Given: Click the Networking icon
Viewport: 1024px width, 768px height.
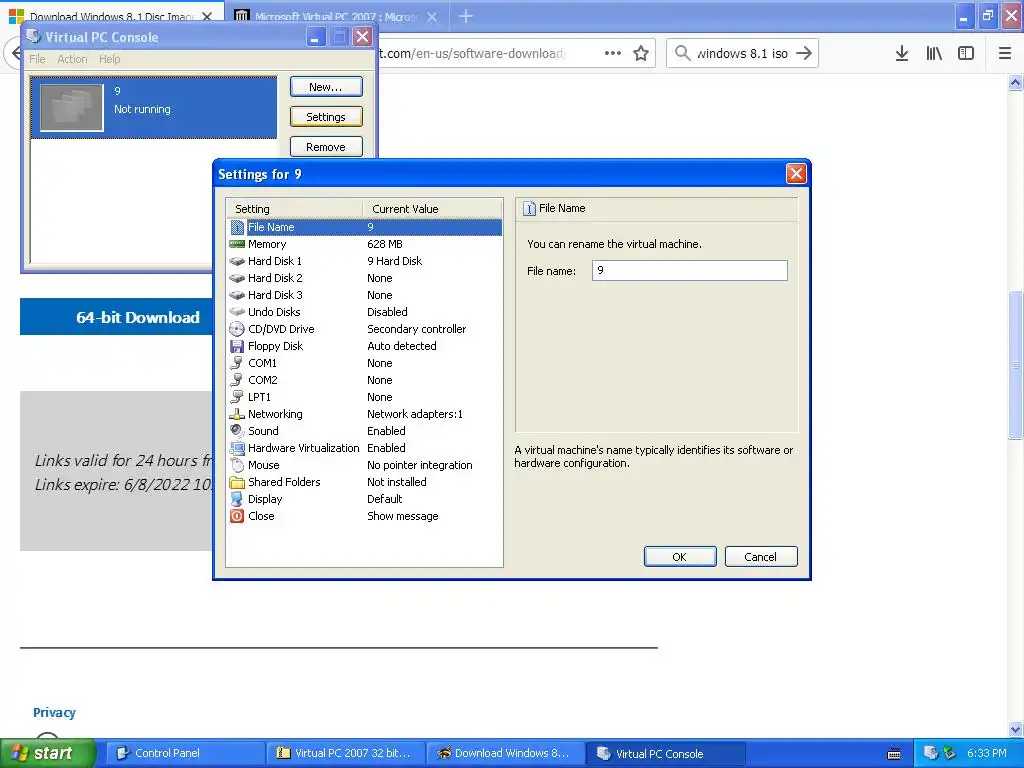Looking at the screenshot, I should coord(237,414).
